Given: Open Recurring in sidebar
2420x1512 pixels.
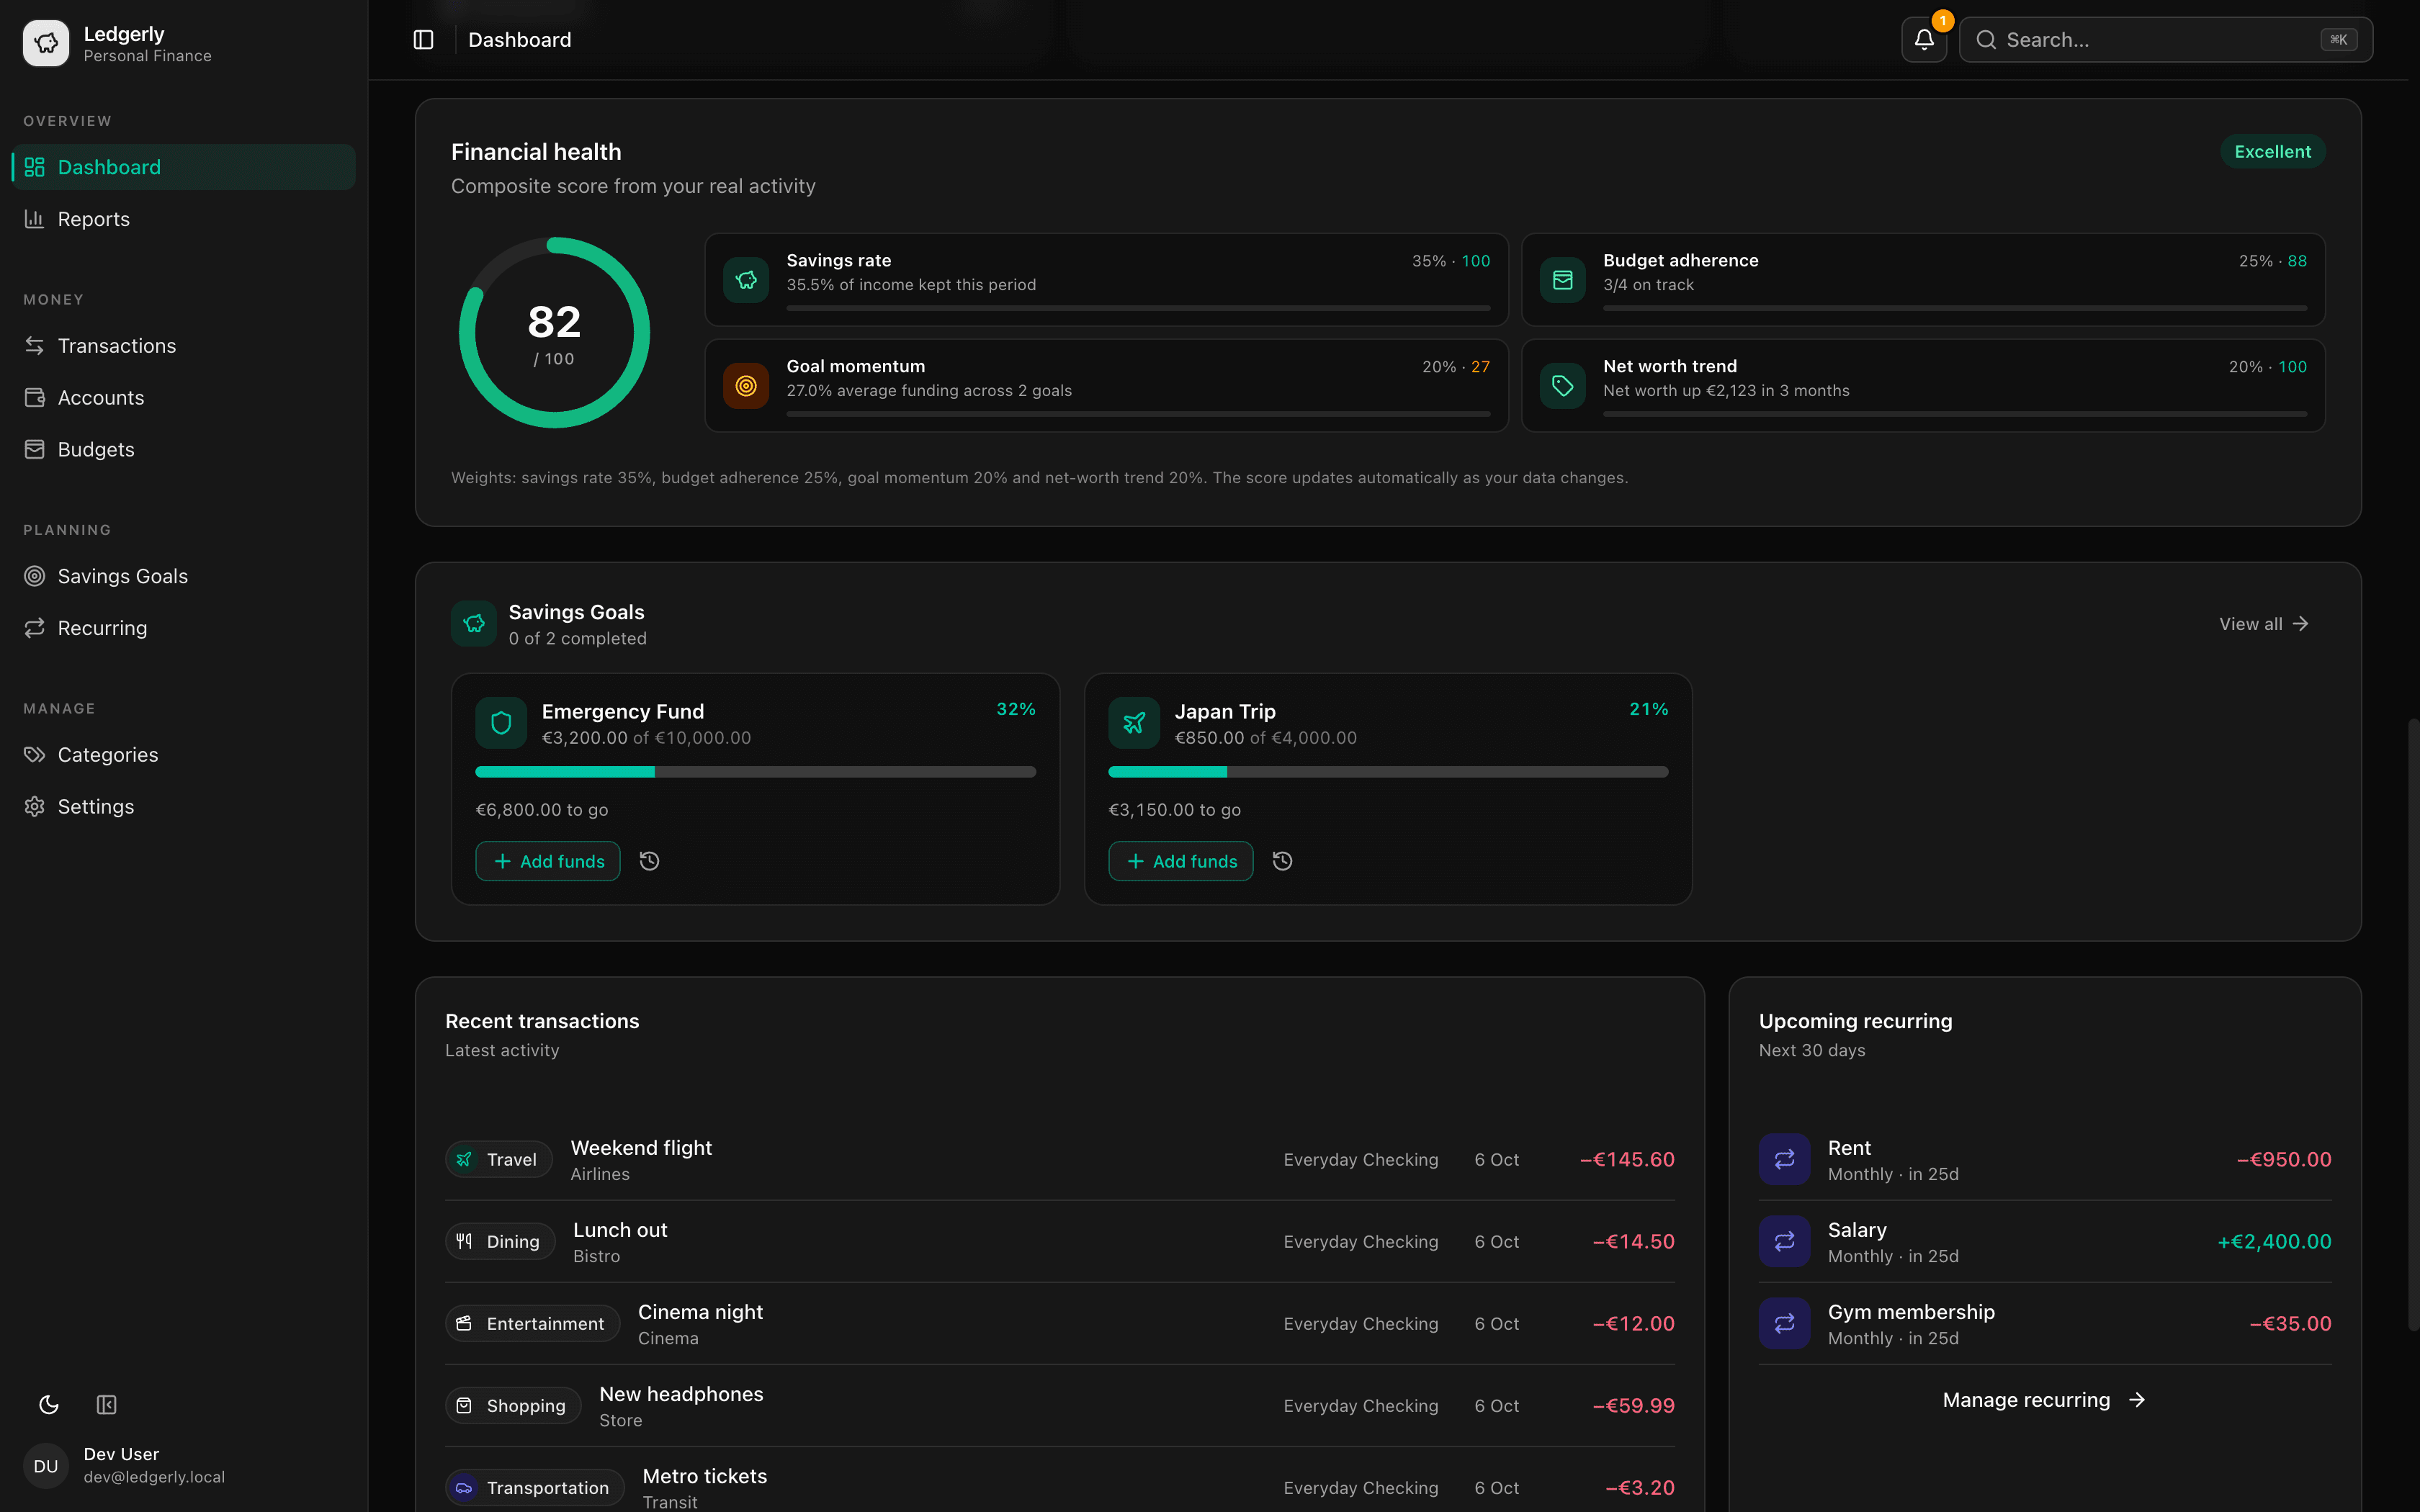Looking at the screenshot, I should (x=184, y=628).
